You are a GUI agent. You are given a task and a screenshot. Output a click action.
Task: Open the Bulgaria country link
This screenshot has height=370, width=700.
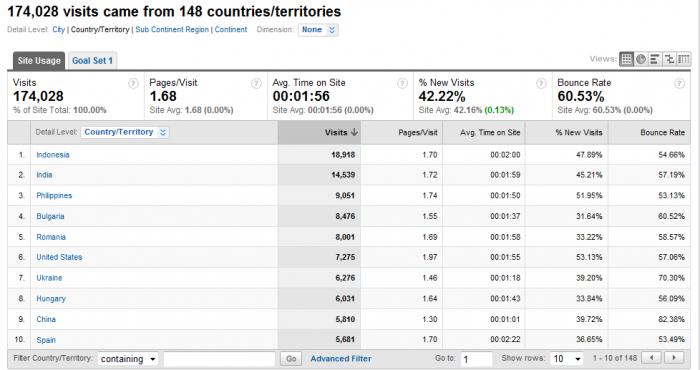tap(50, 216)
